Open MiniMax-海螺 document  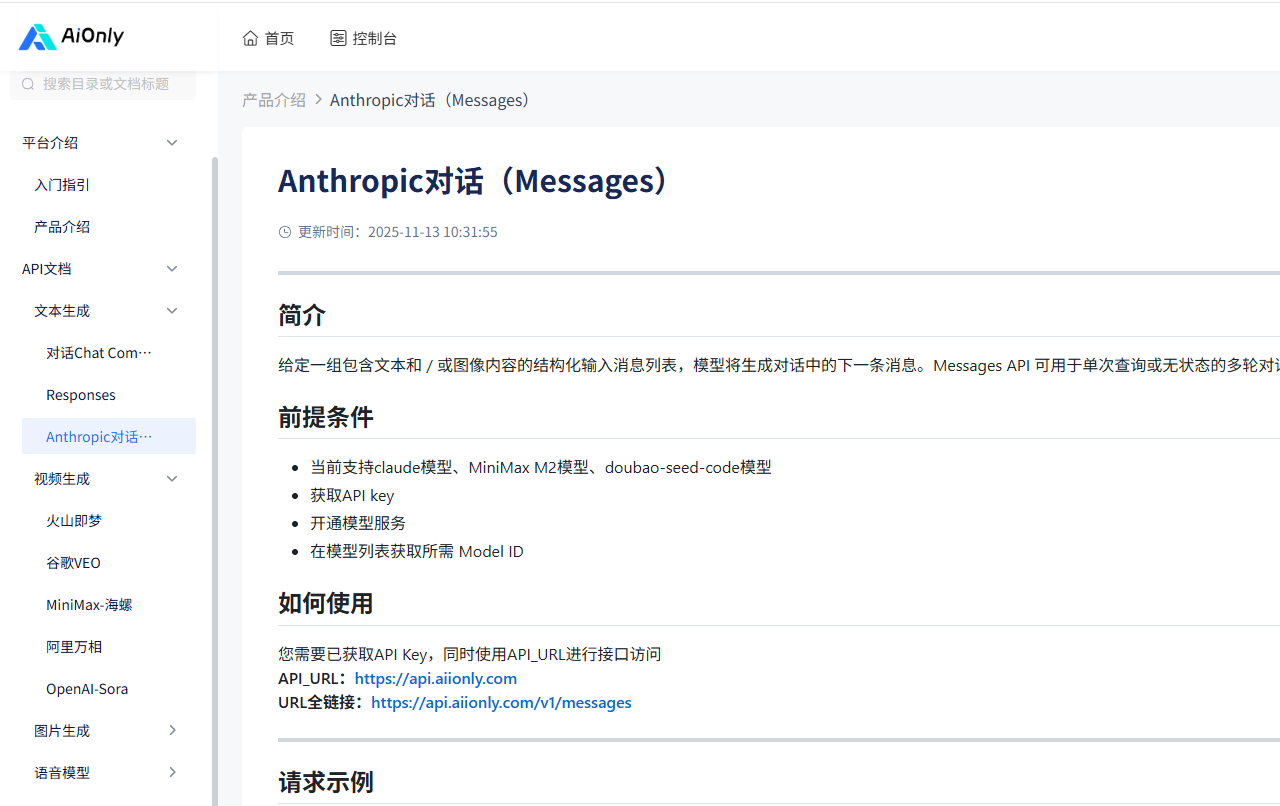[89, 605]
